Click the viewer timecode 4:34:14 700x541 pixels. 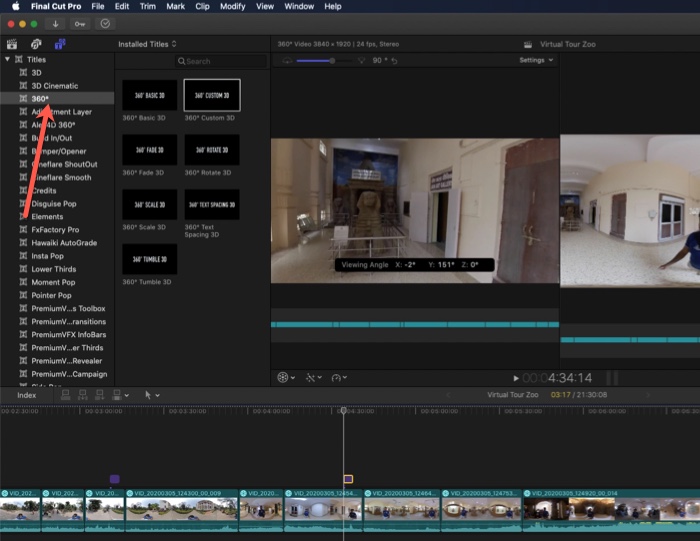[557, 378]
